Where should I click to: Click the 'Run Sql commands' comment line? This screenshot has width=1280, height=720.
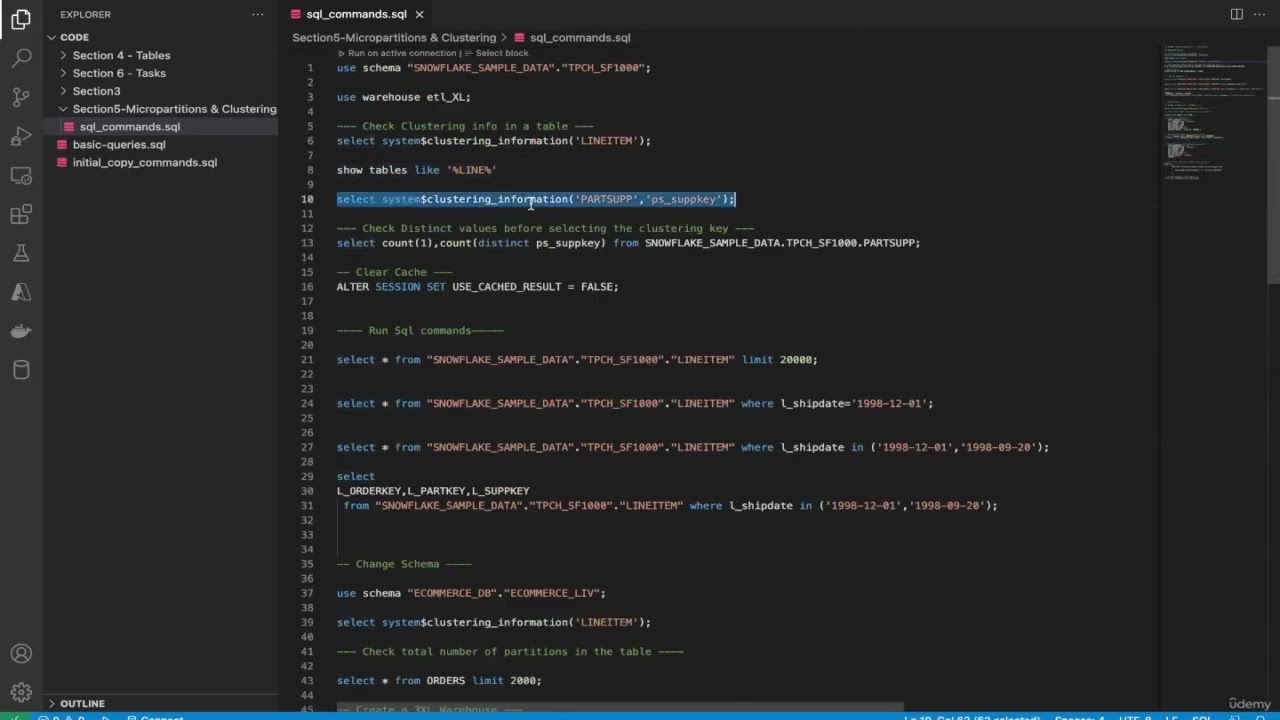420,330
